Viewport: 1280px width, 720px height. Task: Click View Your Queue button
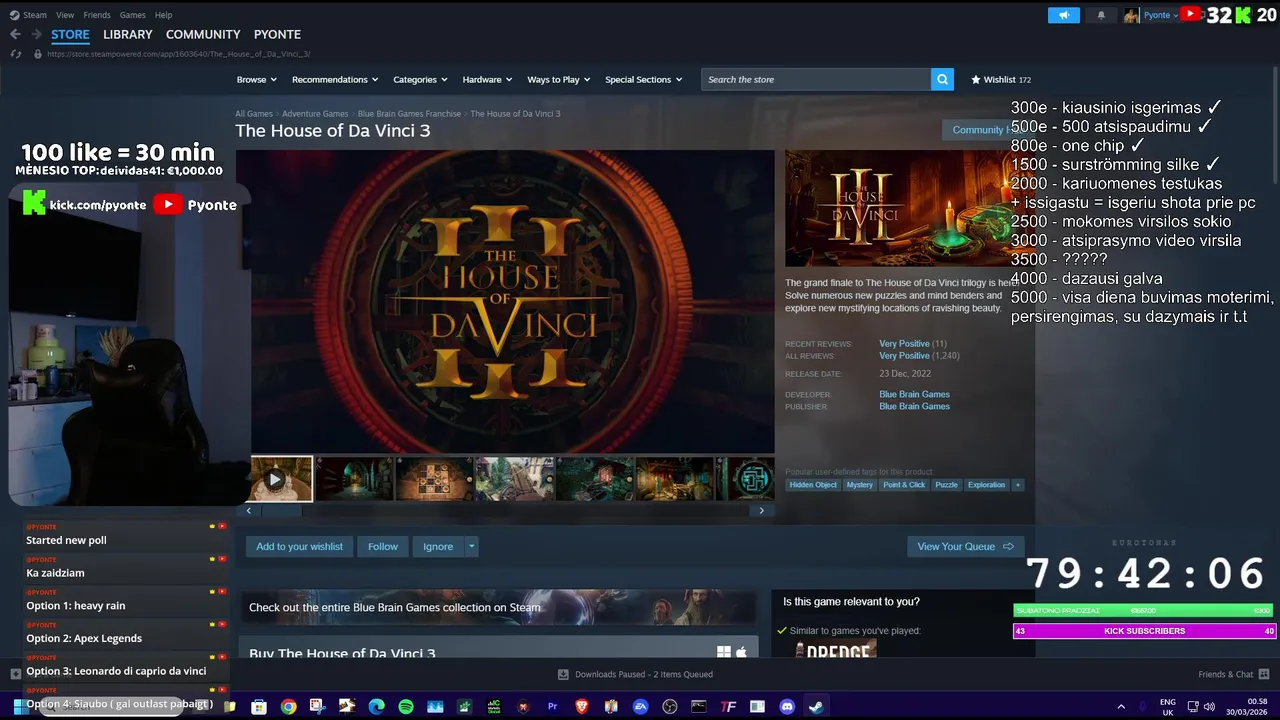965,546
